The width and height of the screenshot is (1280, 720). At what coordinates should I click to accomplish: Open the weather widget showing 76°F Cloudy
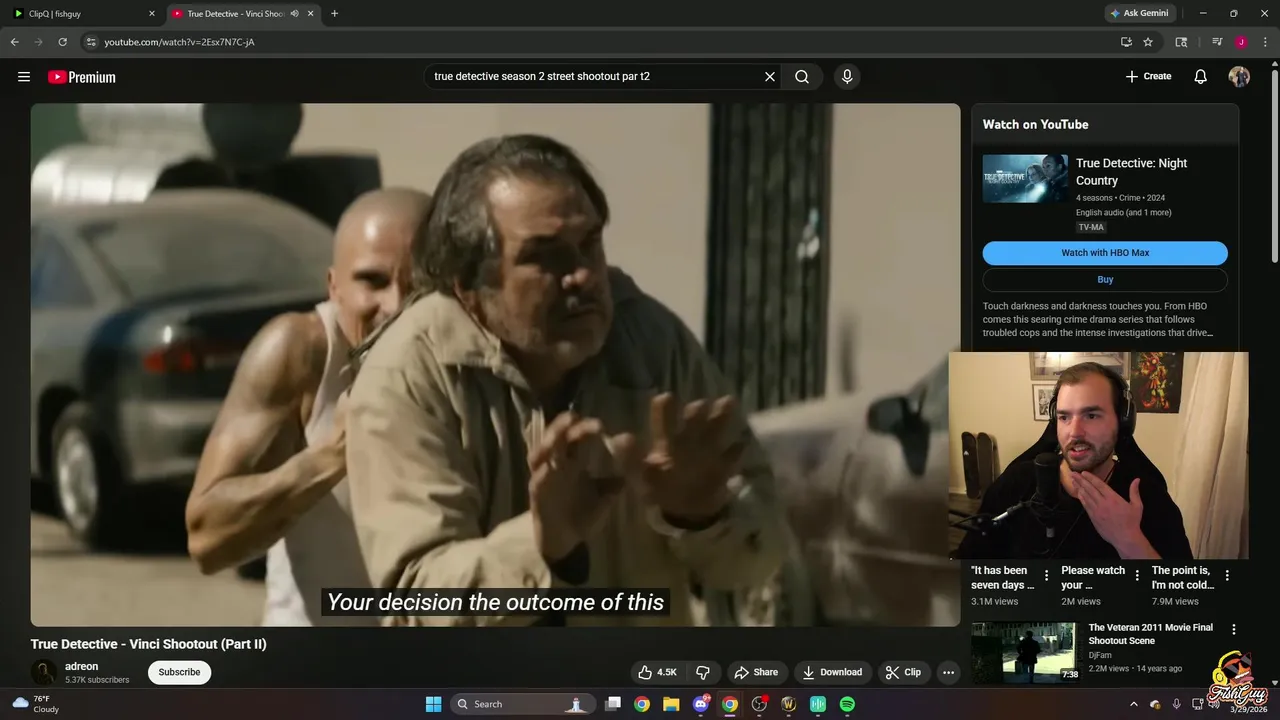pyautogui.click(x=35, y=704)
